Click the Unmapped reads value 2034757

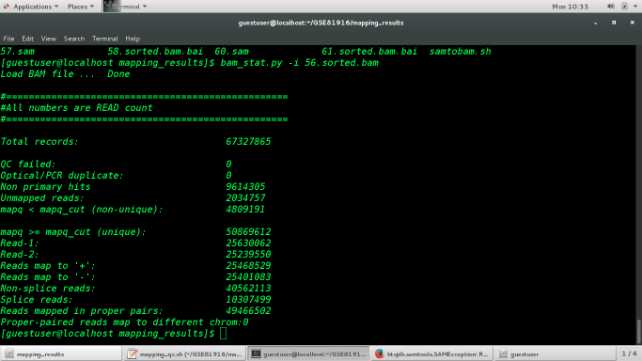[x=245, y=198]
